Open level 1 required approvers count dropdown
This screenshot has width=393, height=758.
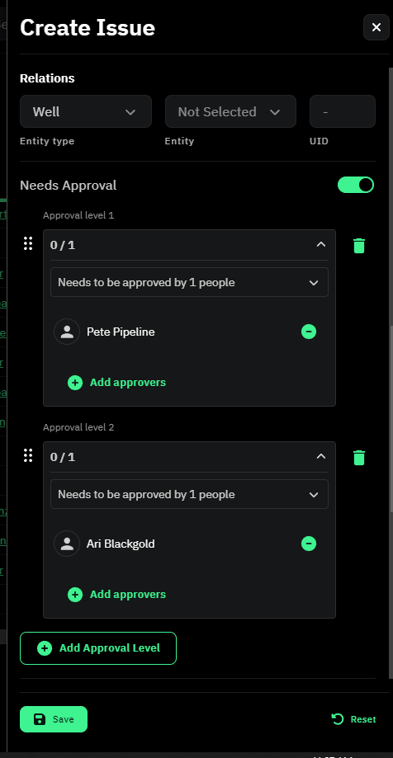click(189, 282)
